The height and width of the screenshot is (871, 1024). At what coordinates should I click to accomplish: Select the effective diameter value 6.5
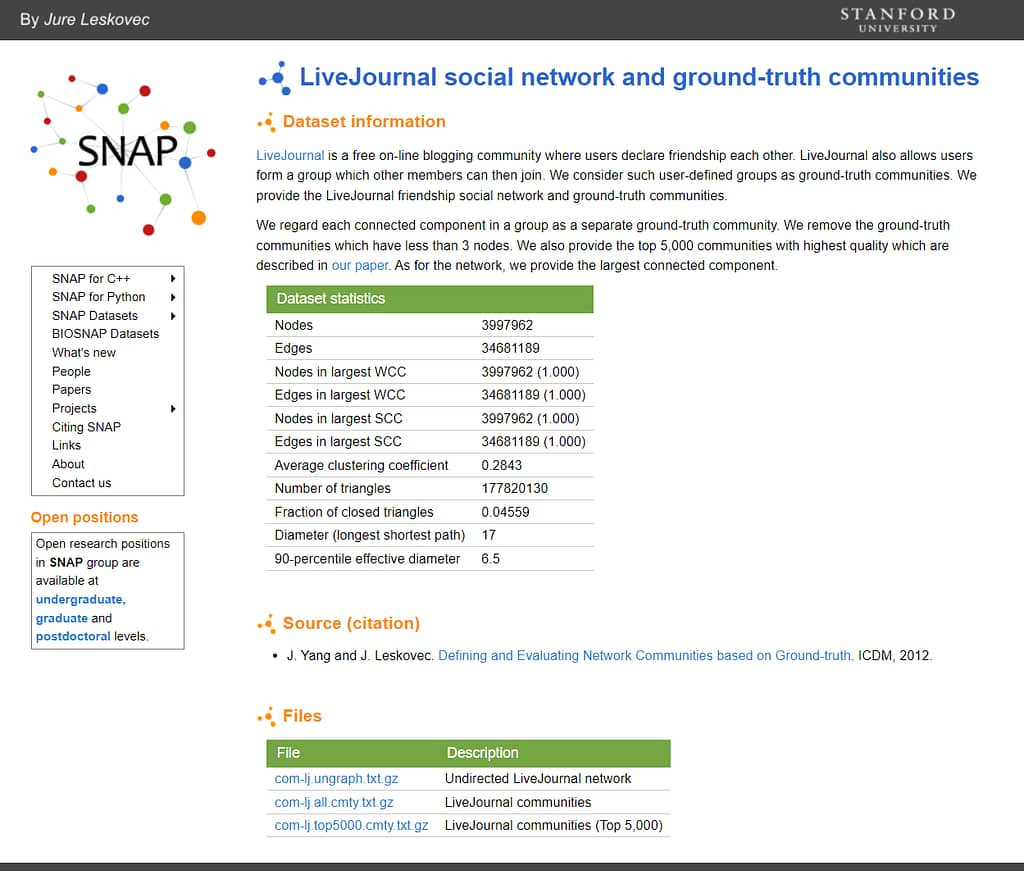pyautogui.click(x=490, y=559)
